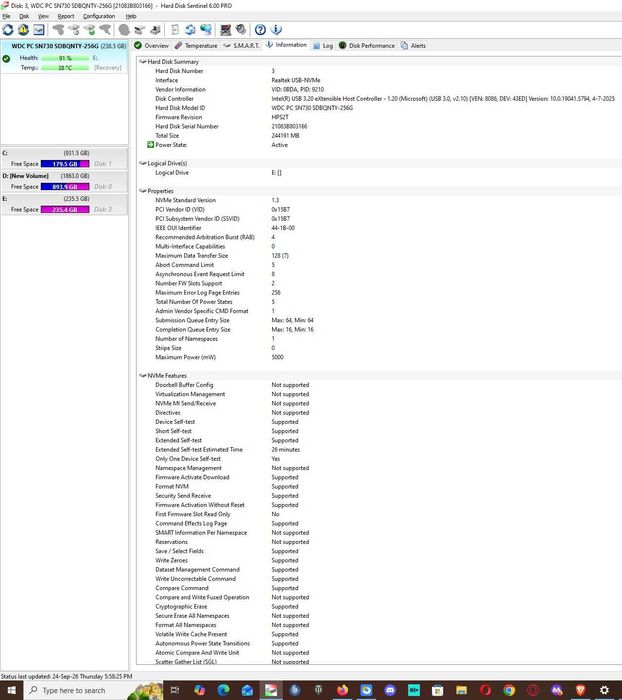Click the Status last updated status bar text

click(67, 677)
